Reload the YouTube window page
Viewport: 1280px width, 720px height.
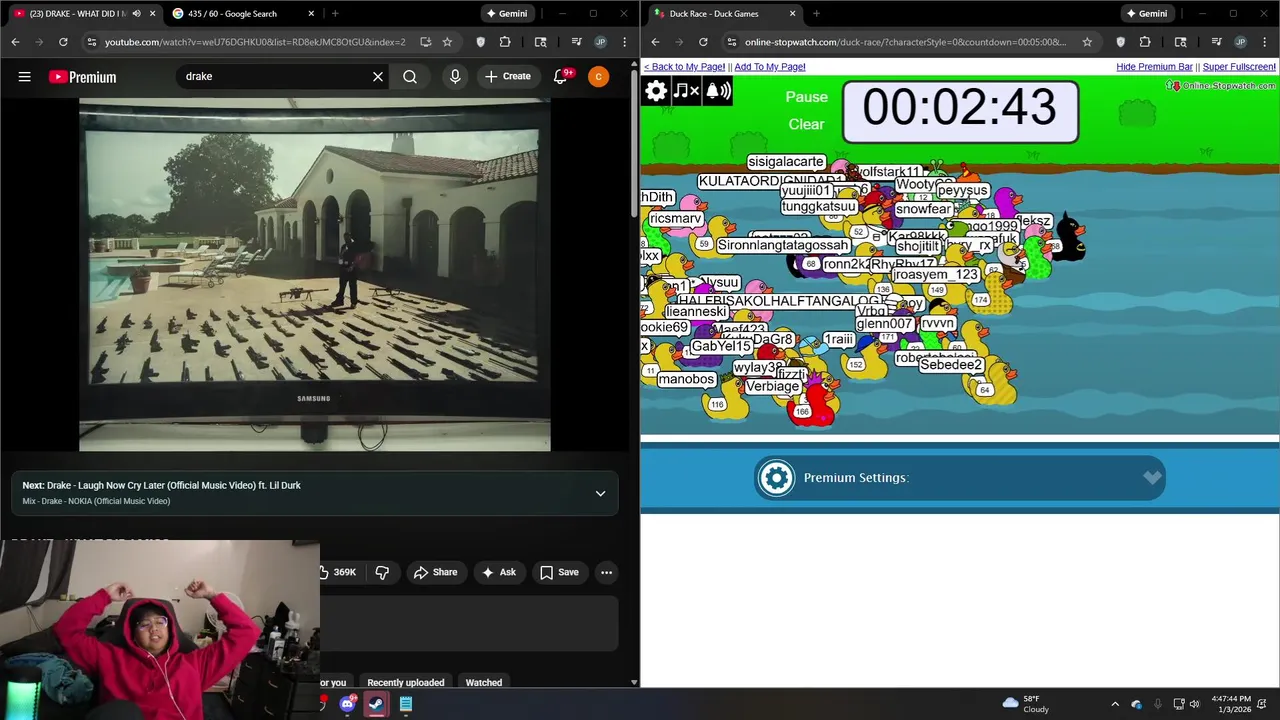63,42
